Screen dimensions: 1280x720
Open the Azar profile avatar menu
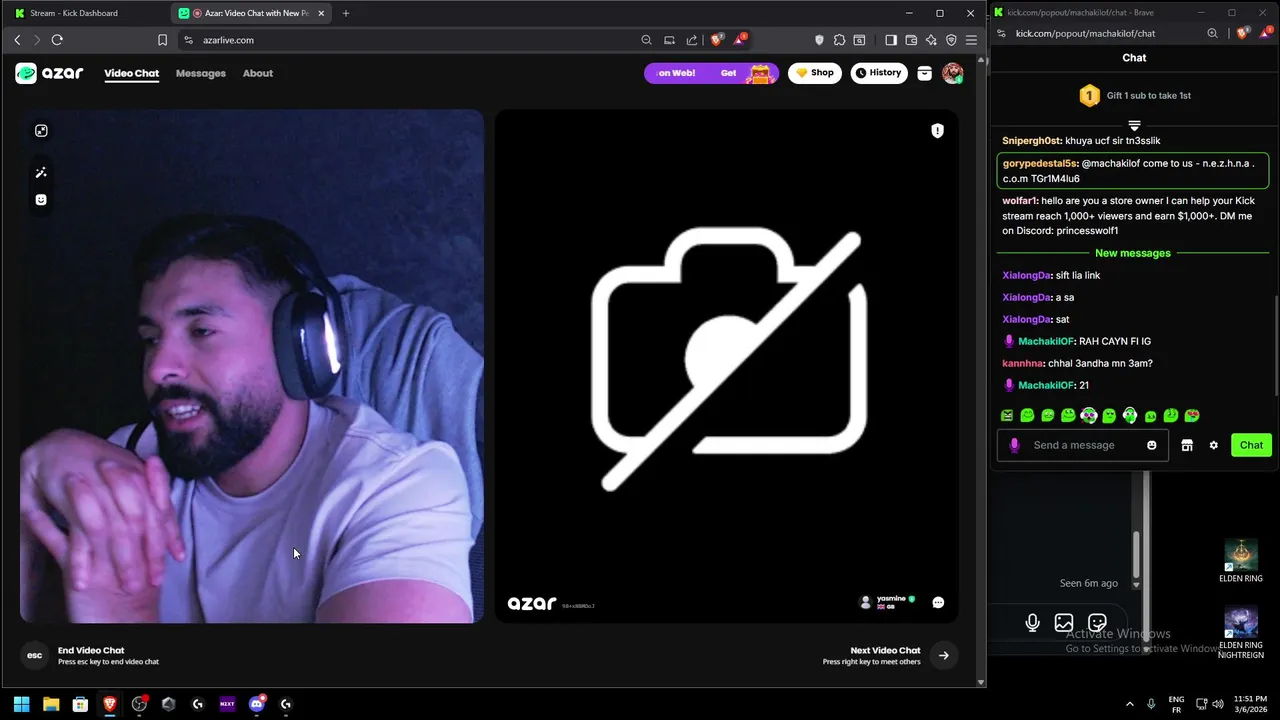click(952, 73)
